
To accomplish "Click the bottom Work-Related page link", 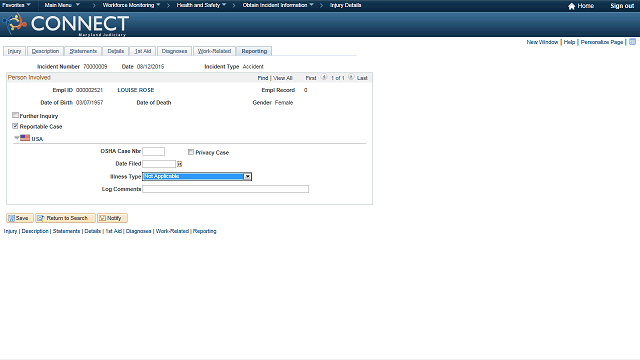I will click(x=172, y=231).
